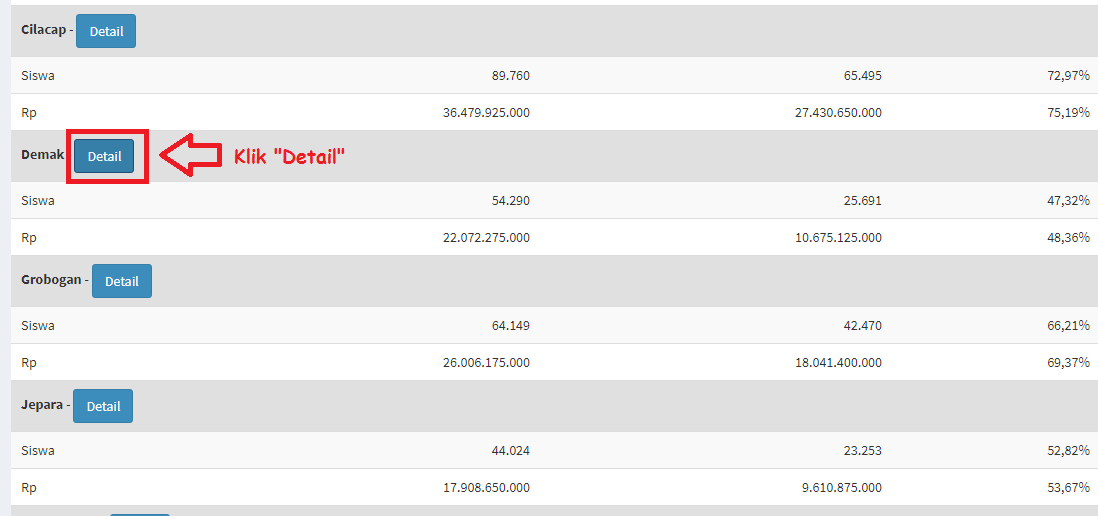Click Grobogan Siswa value 42.470

[x=863, y=326]
